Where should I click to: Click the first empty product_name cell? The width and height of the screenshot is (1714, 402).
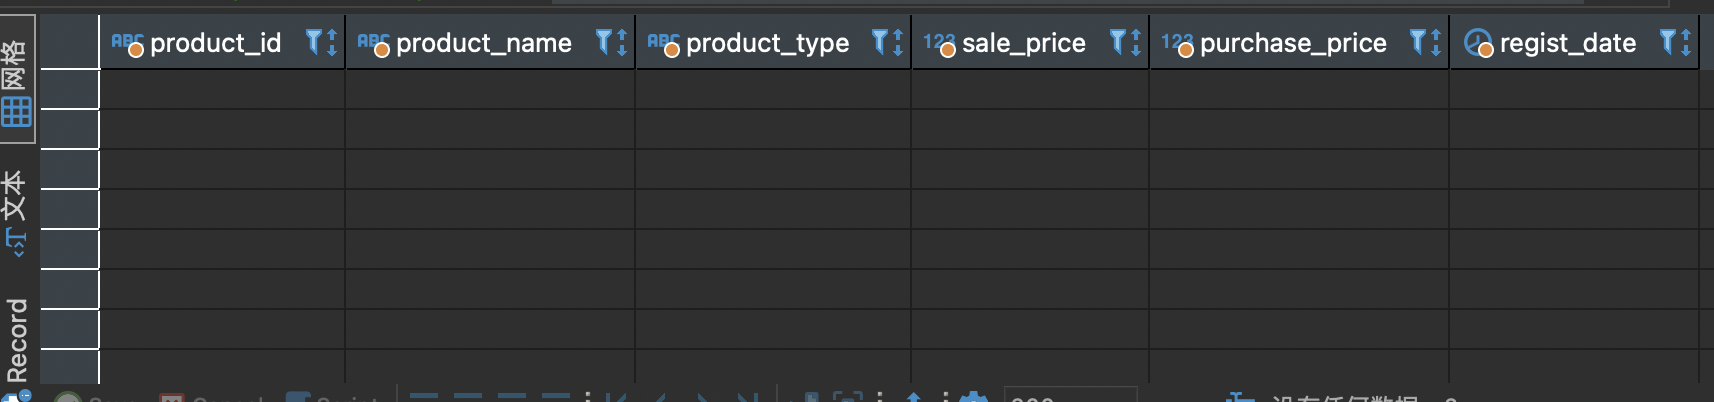click(x=490, y=89)
